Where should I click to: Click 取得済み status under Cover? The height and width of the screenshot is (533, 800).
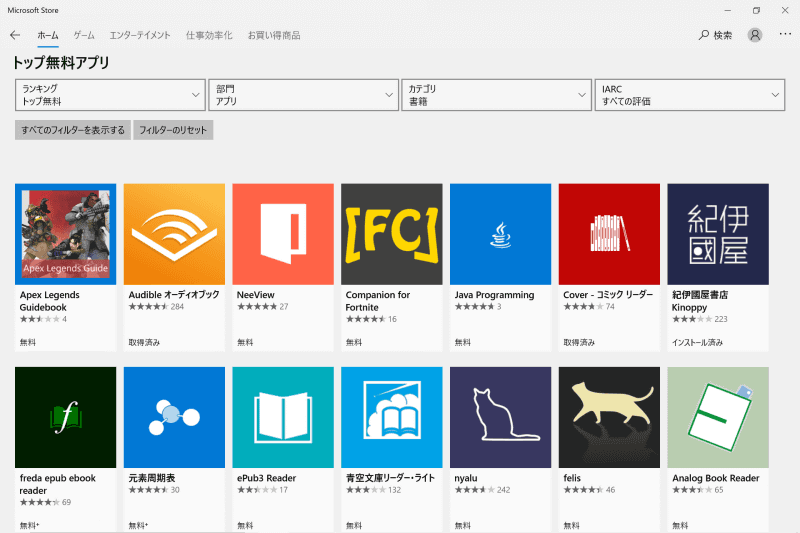[x=579, y=342]
